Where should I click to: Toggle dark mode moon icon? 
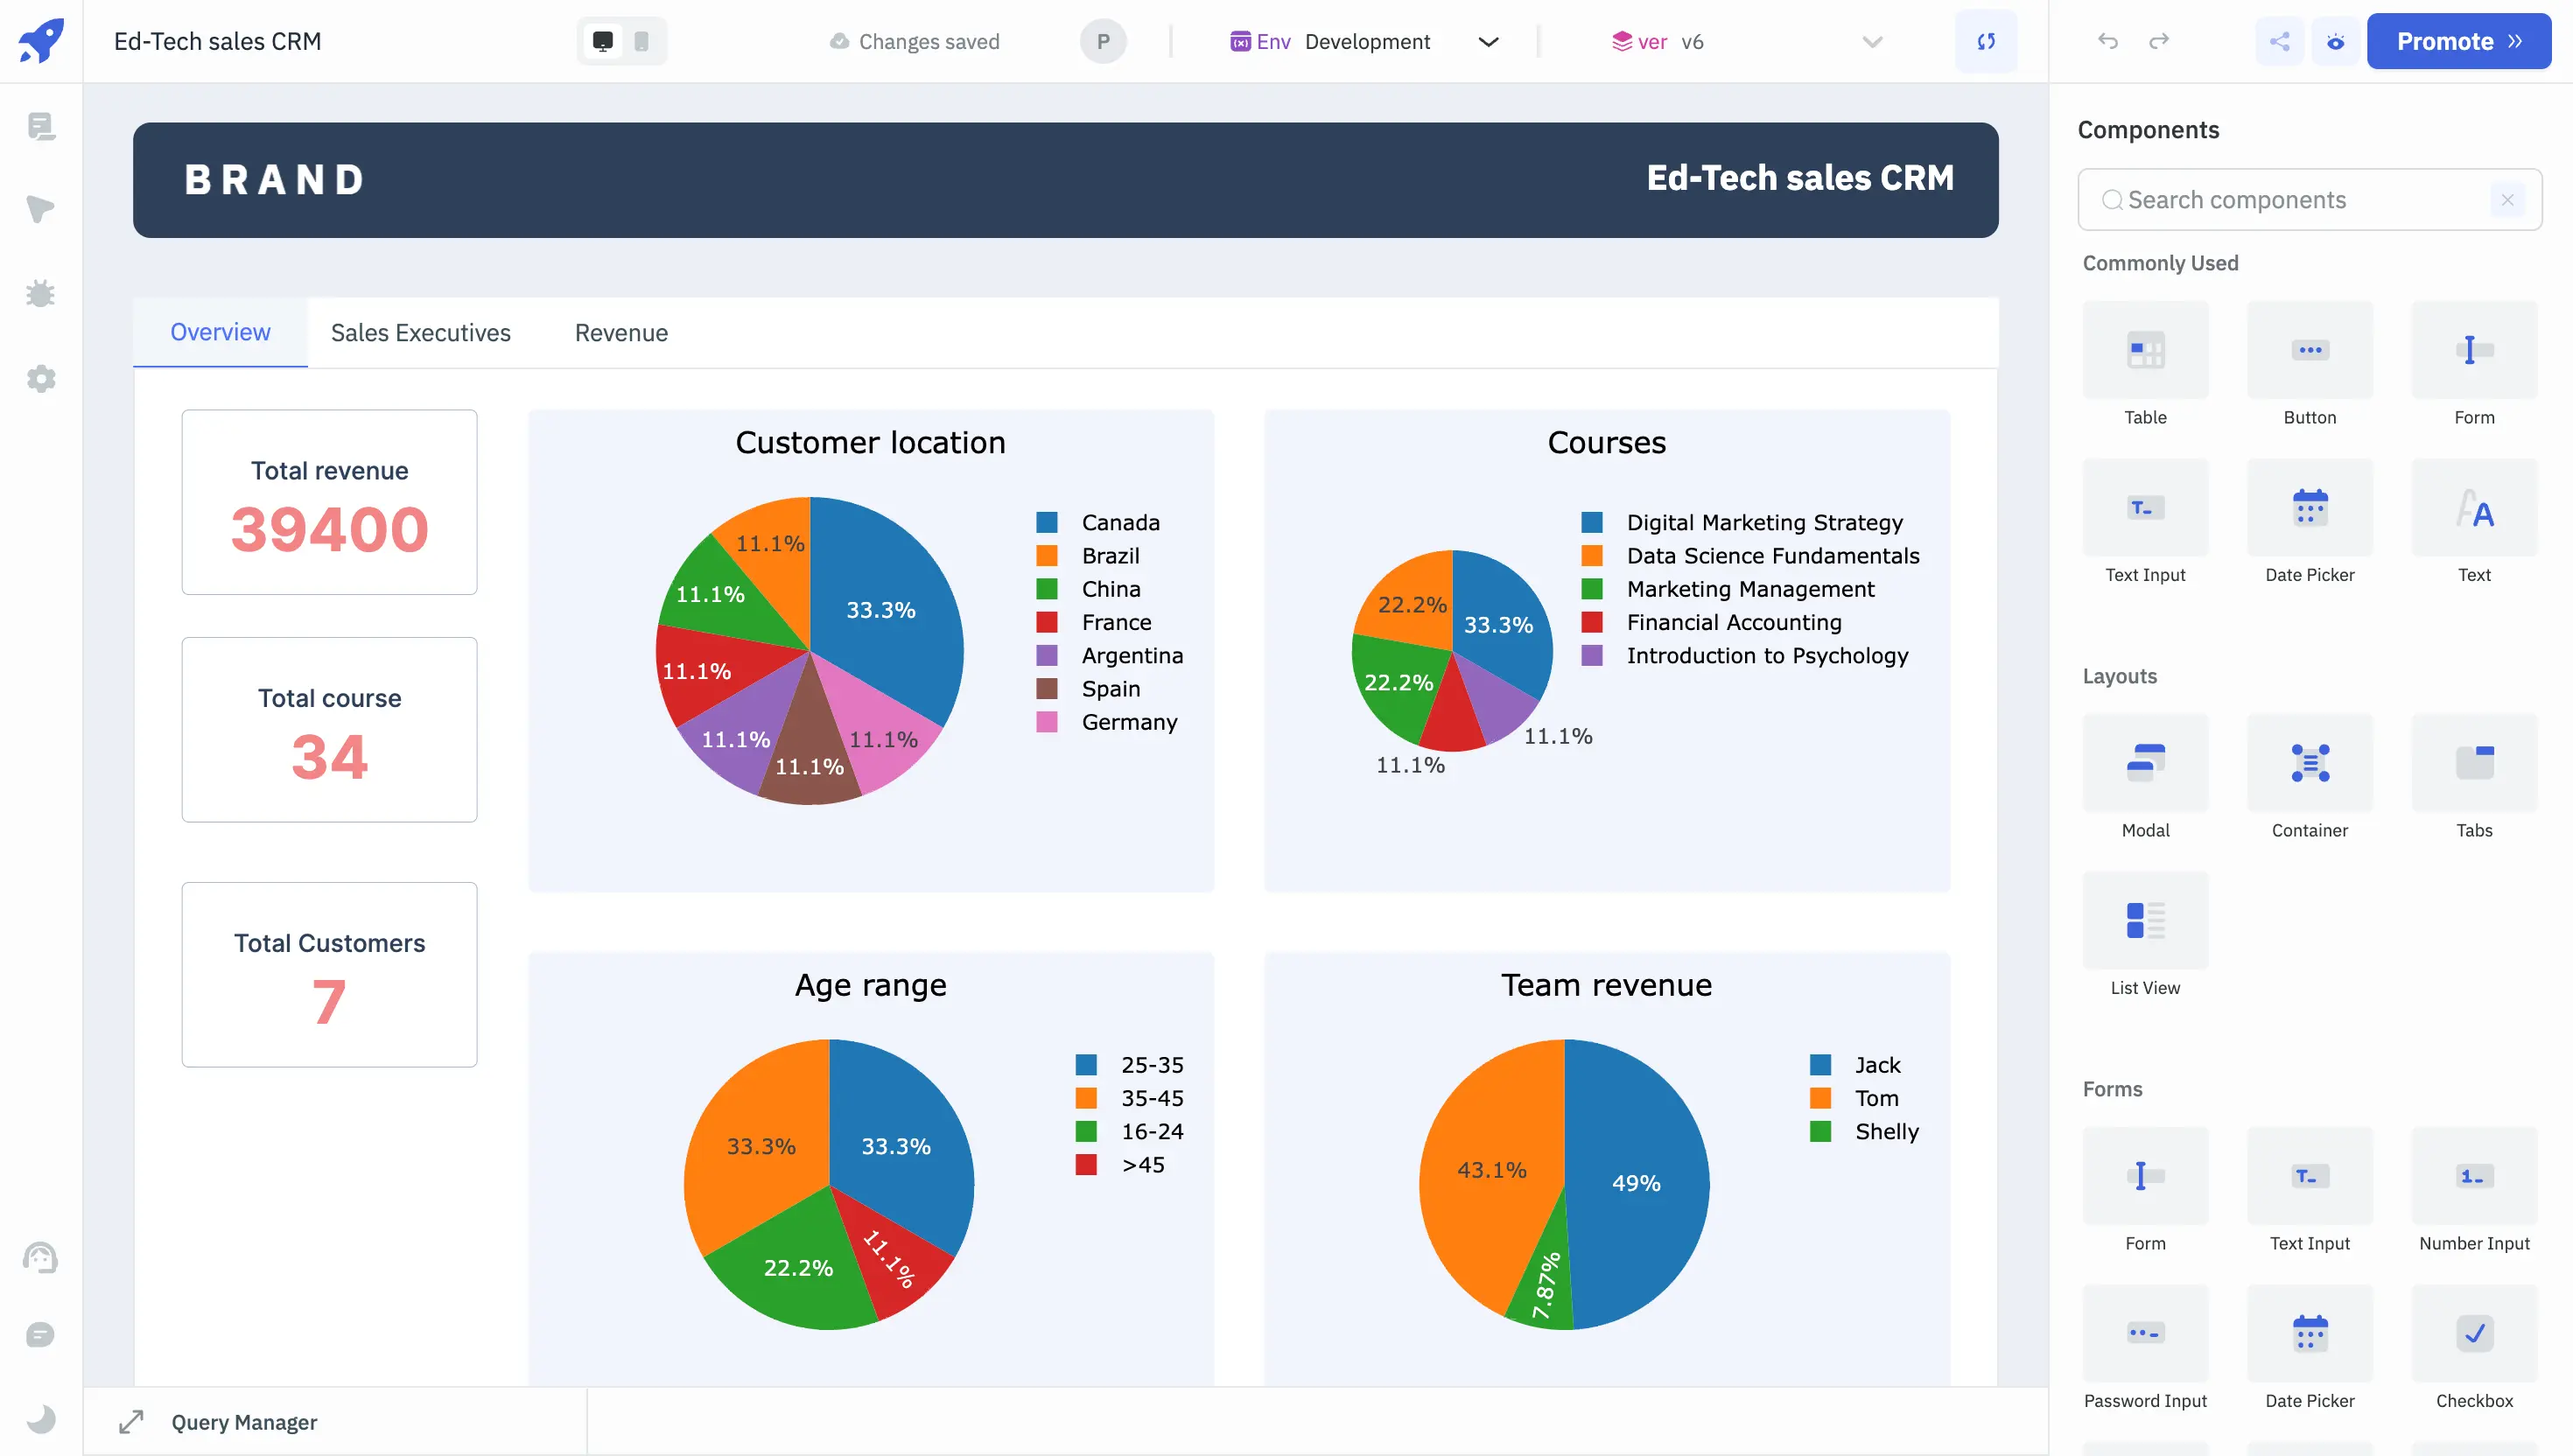[x=41, y=1419]
